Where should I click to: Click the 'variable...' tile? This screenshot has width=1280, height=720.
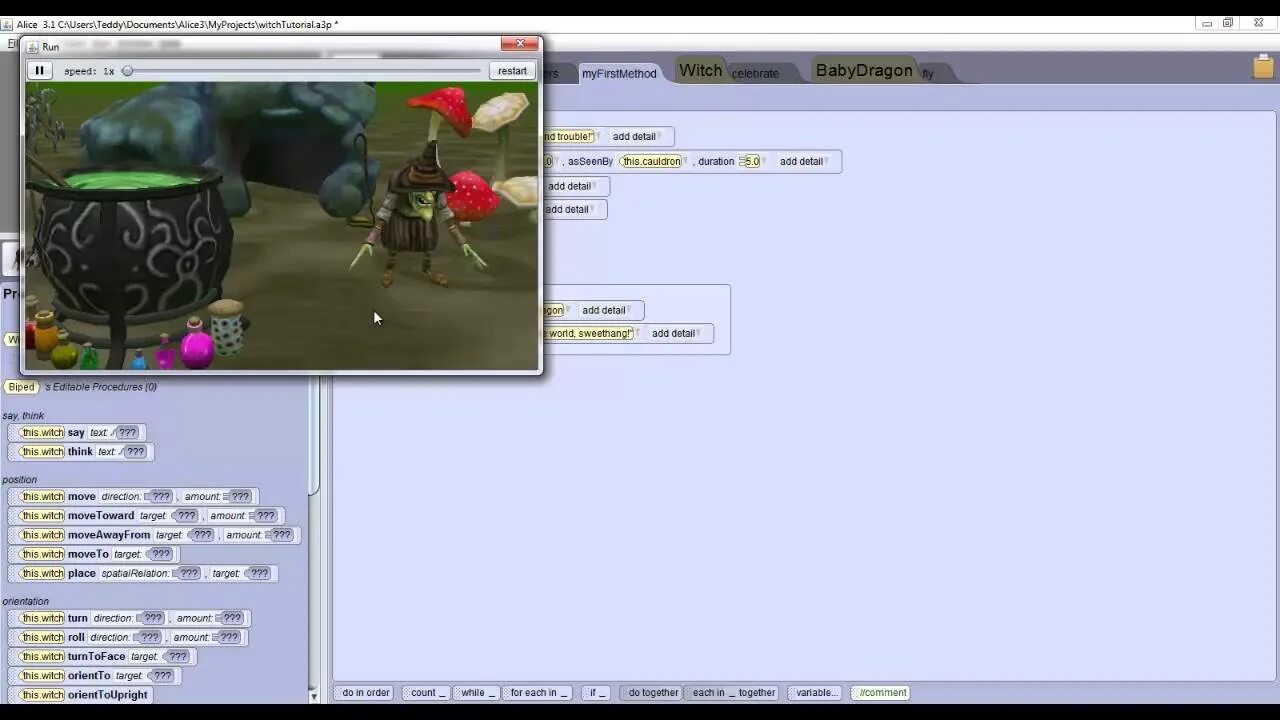[x=816, y=693]
